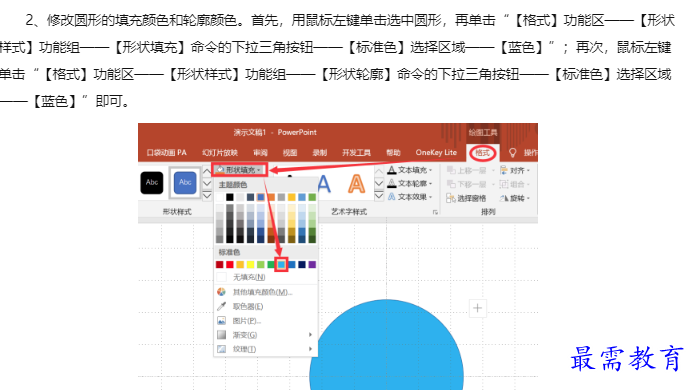Pick the dark navy standard color
This screenshot has width=692, height=390.
pyautogui.click(x=302, y=265)
